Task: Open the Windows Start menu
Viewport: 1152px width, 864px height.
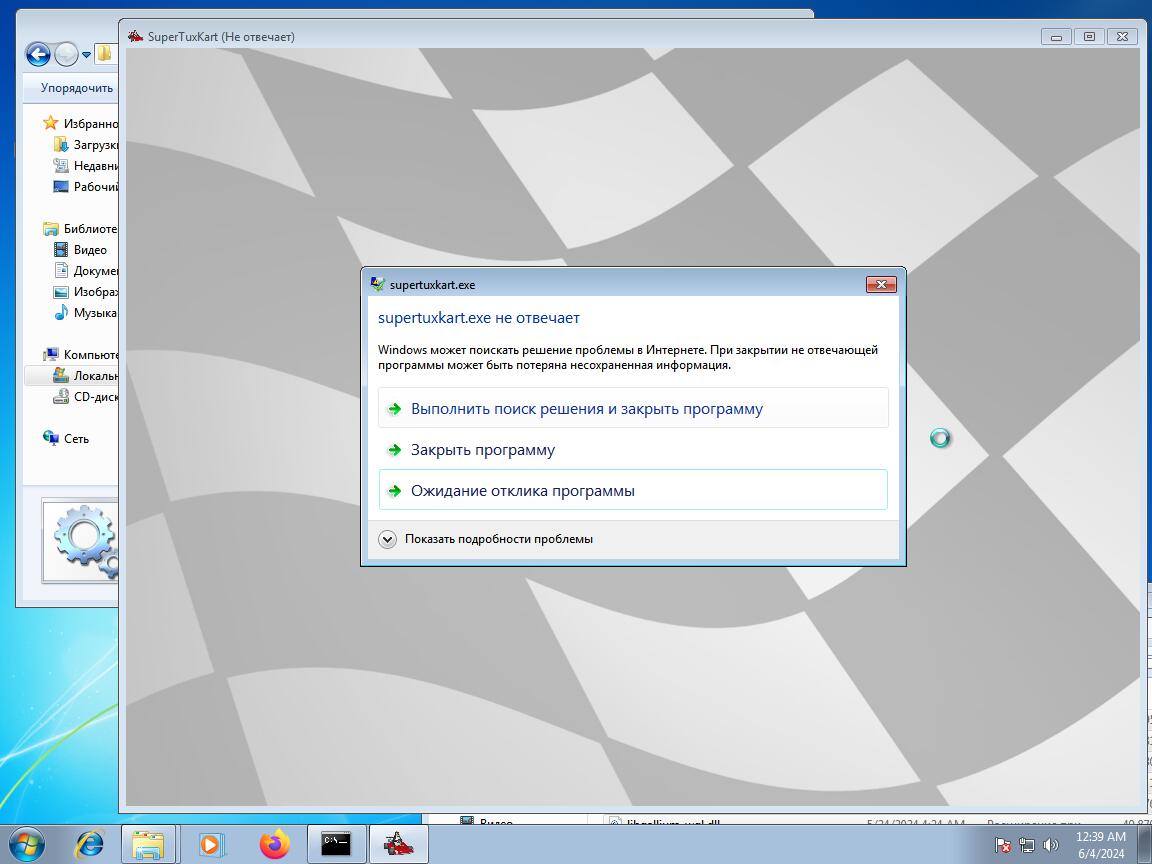Action: tap(26, 844)
